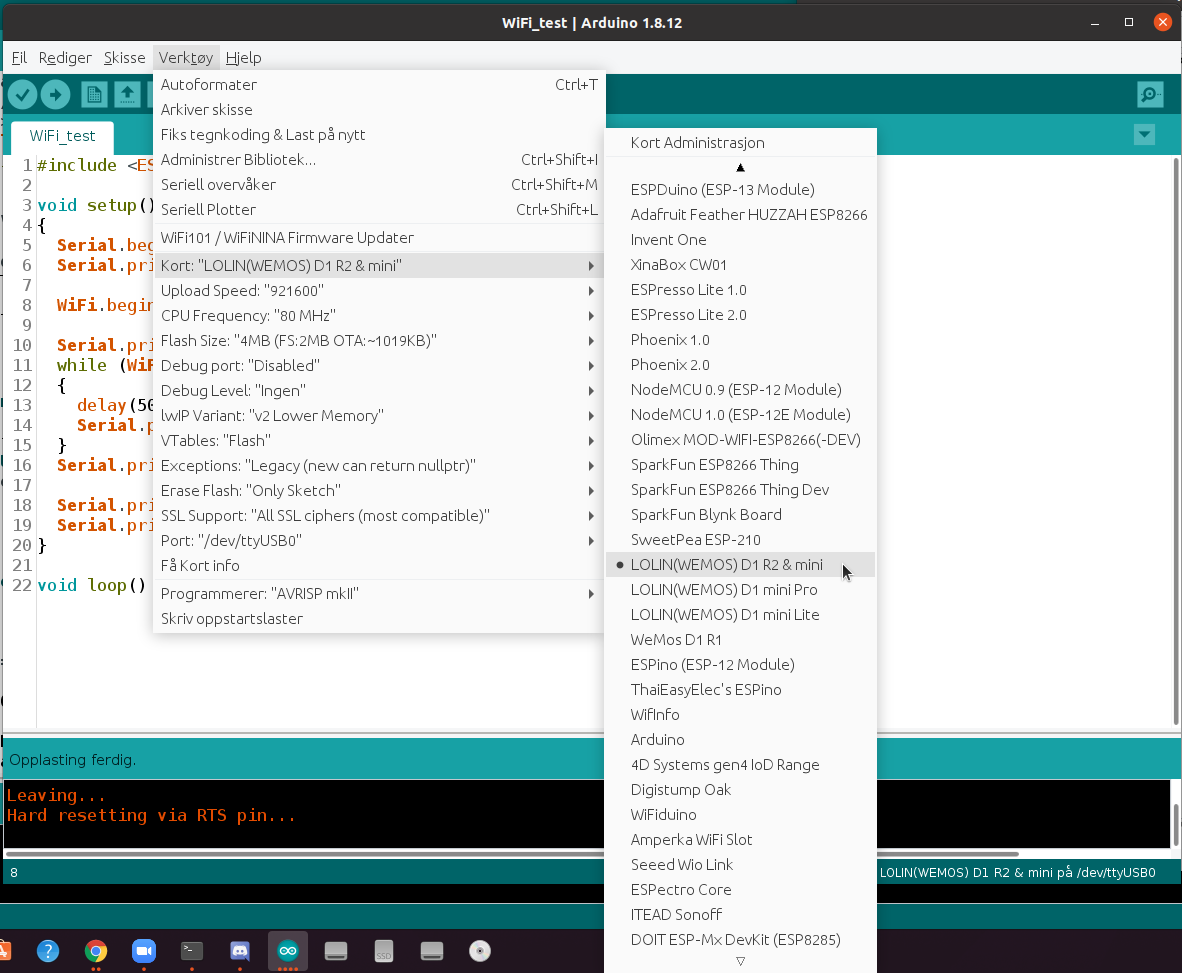Open the Fil menu
The height and width of the screenshot is (973, 1182).
pos(20,58)
